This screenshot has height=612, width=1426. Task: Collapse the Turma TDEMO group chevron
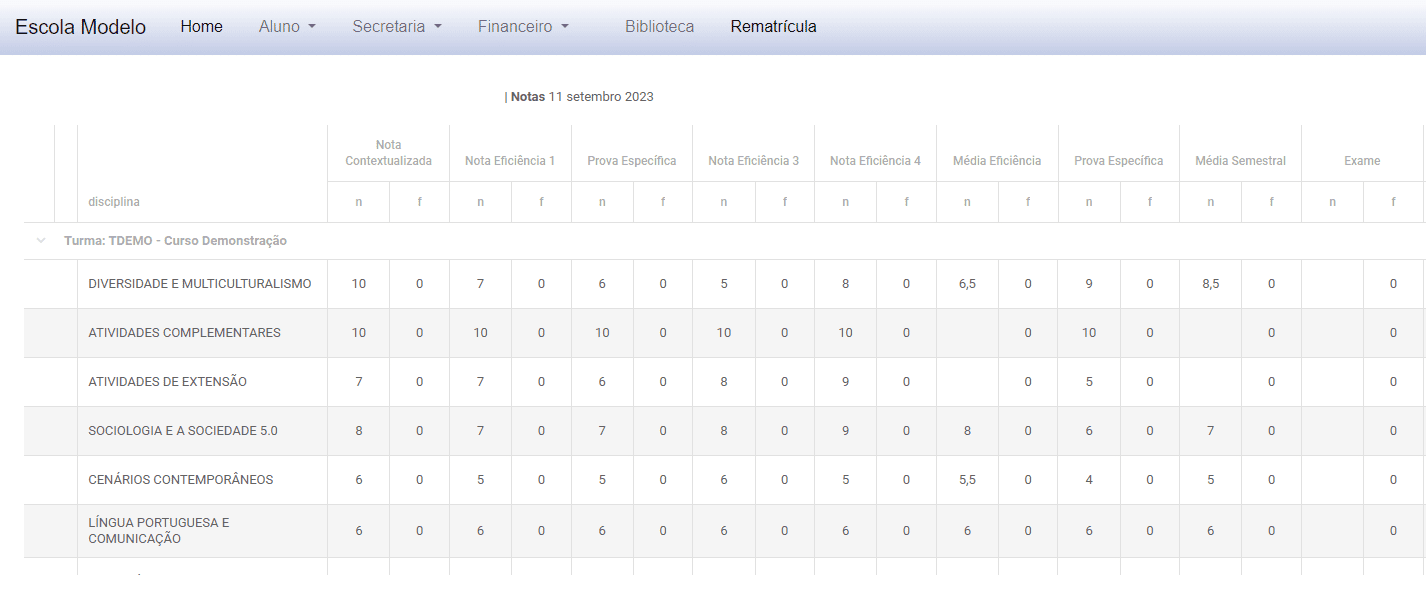(41, 241)
